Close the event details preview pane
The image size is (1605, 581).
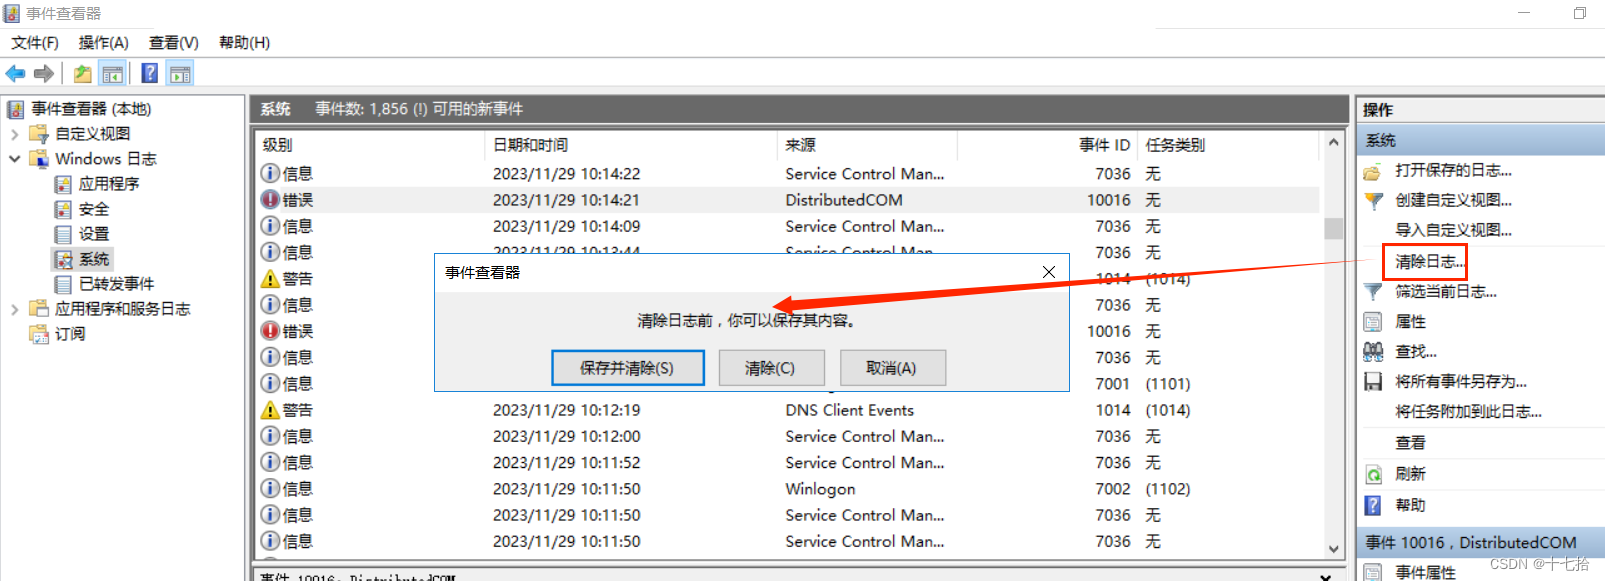tap(1325, 577)
